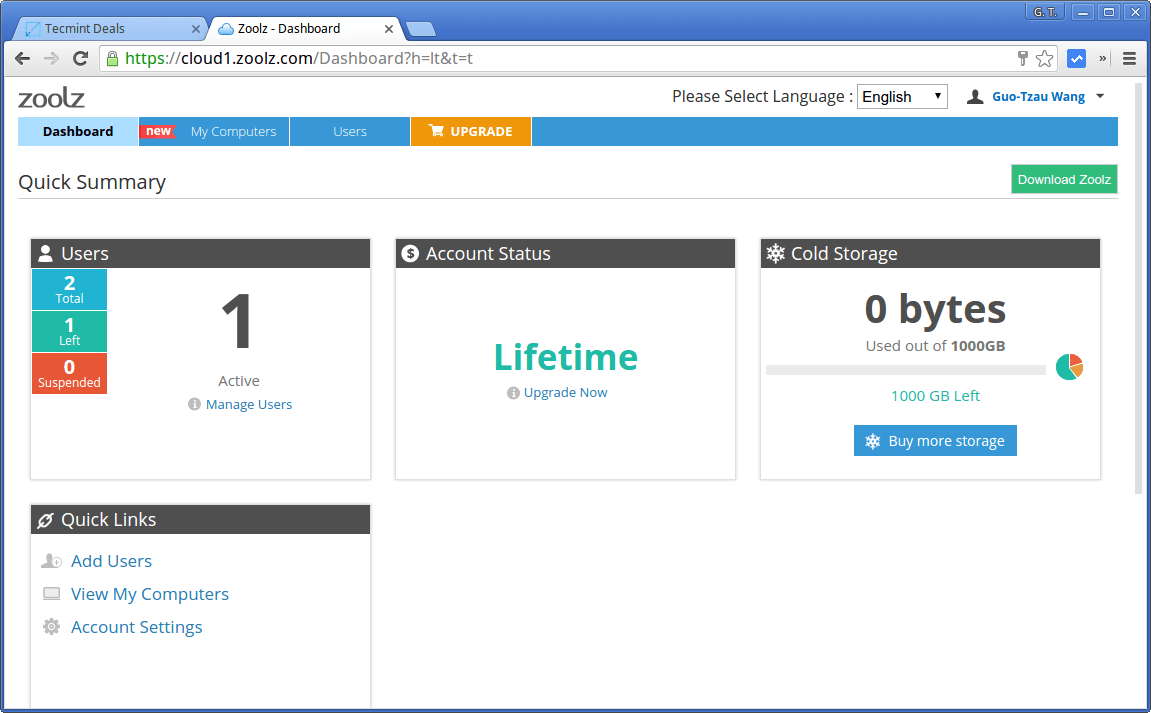Open the language selection dropdown
This screenshot has height=713, width=1151.
902,96
